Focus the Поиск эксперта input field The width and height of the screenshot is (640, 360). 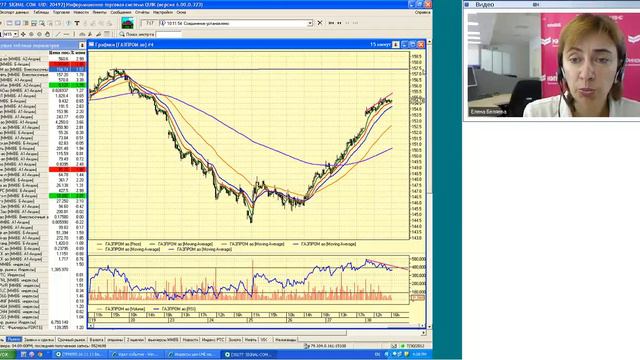(x=168, y=34)
